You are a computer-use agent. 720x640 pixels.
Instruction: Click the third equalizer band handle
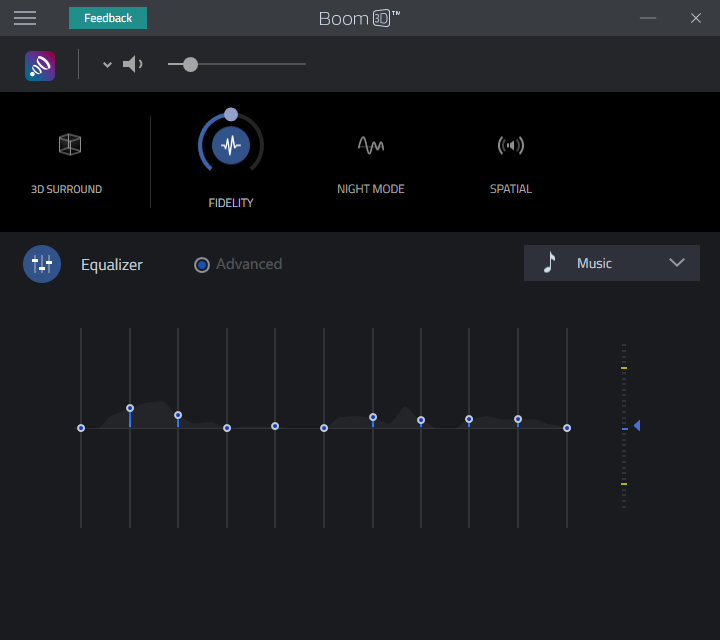(x=178, y=415)
